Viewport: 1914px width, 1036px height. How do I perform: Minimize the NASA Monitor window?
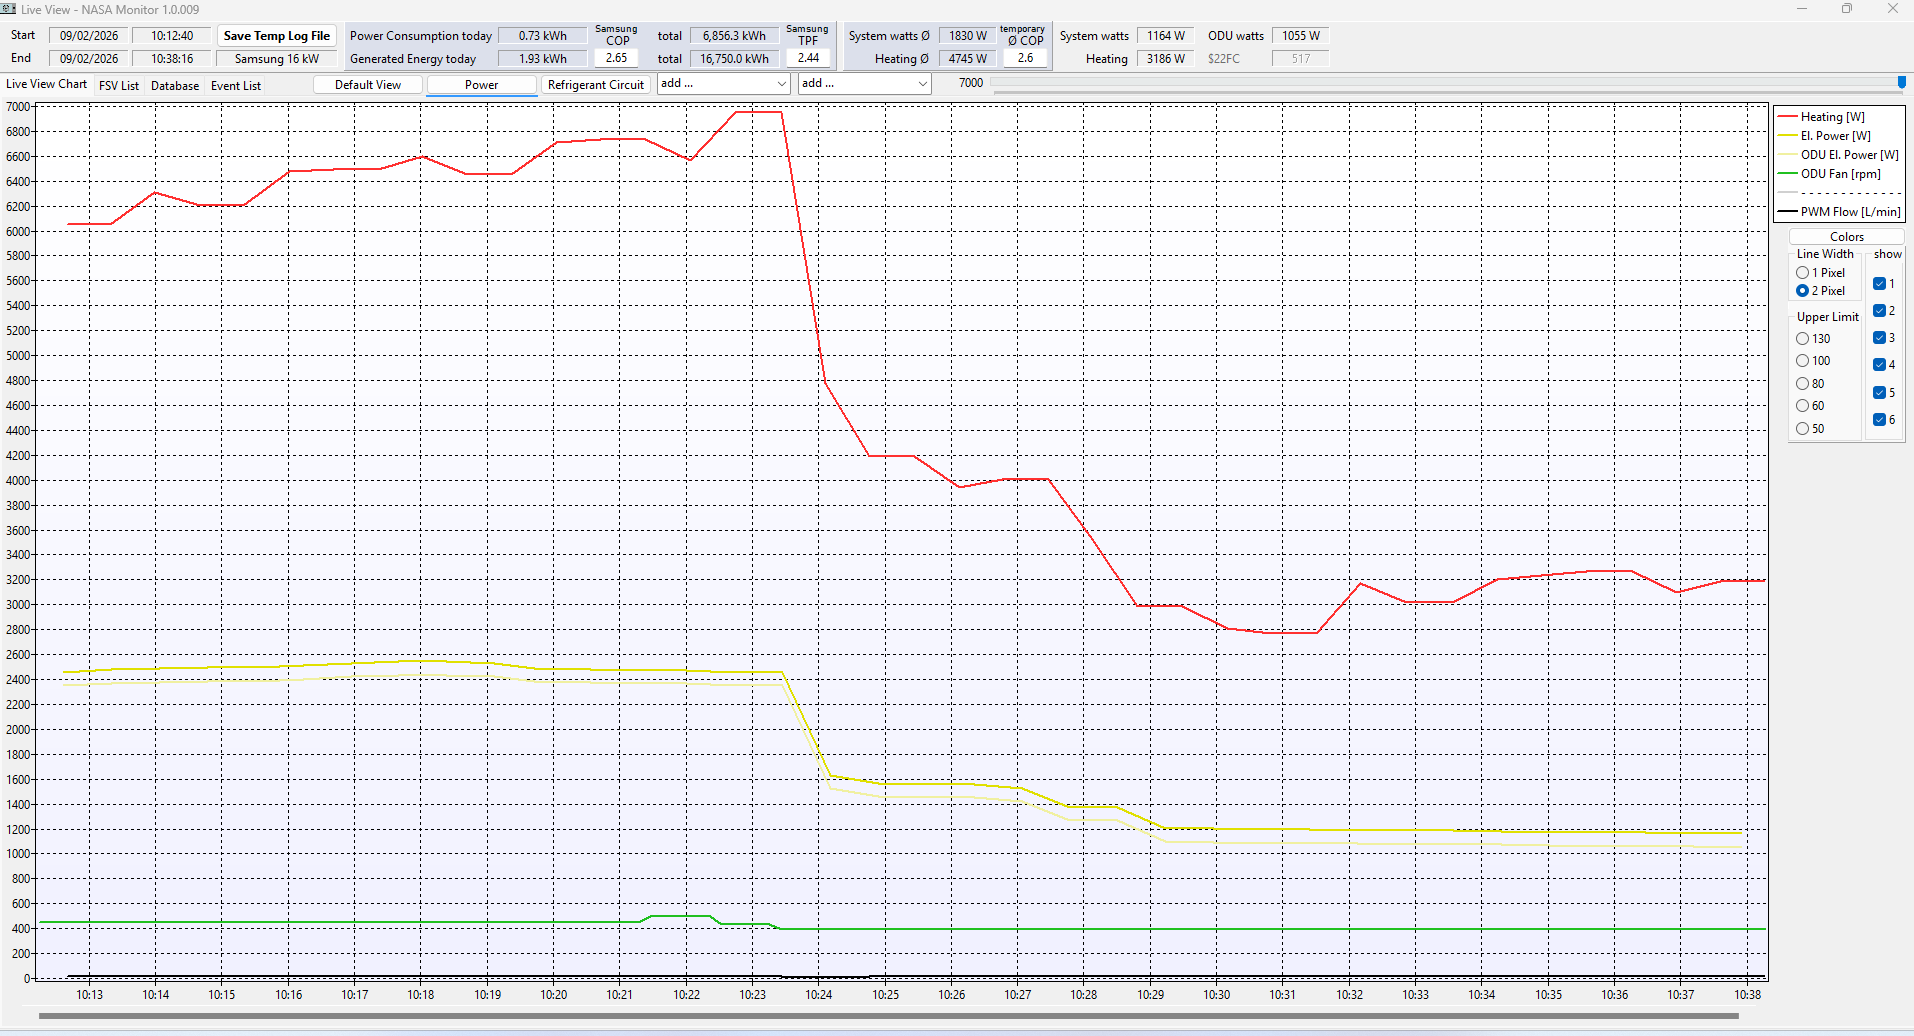click(1802, 9)
